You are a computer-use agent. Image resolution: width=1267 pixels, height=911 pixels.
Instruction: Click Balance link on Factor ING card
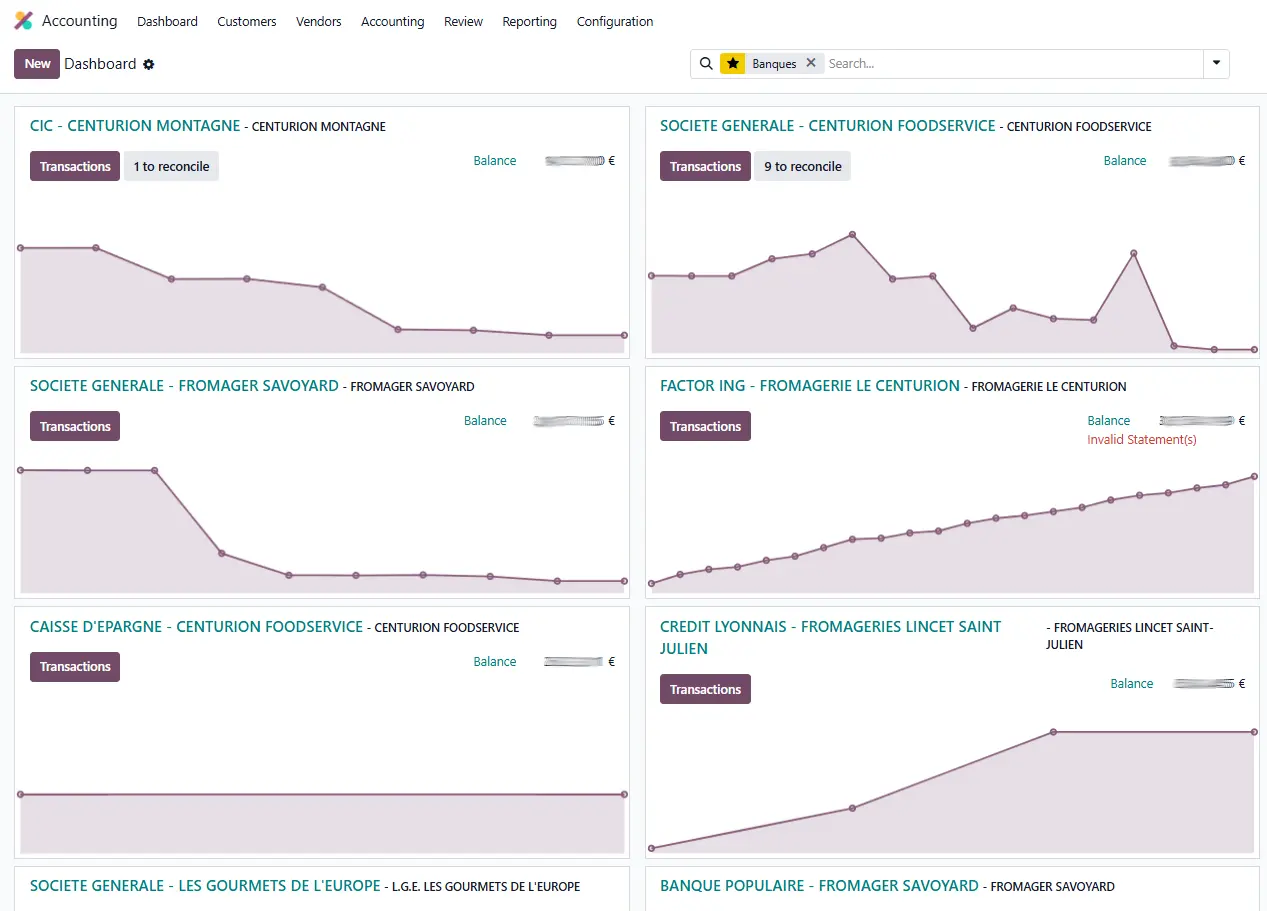tap(1109, 421)
